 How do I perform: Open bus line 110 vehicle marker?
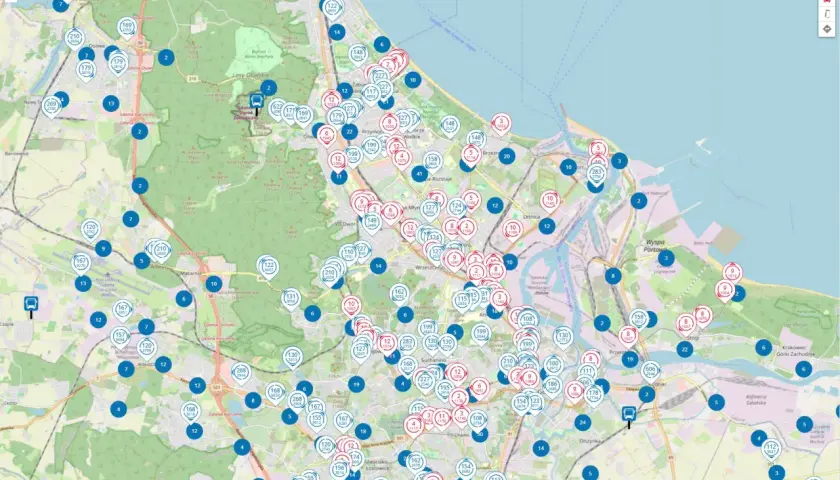(348, 253)
